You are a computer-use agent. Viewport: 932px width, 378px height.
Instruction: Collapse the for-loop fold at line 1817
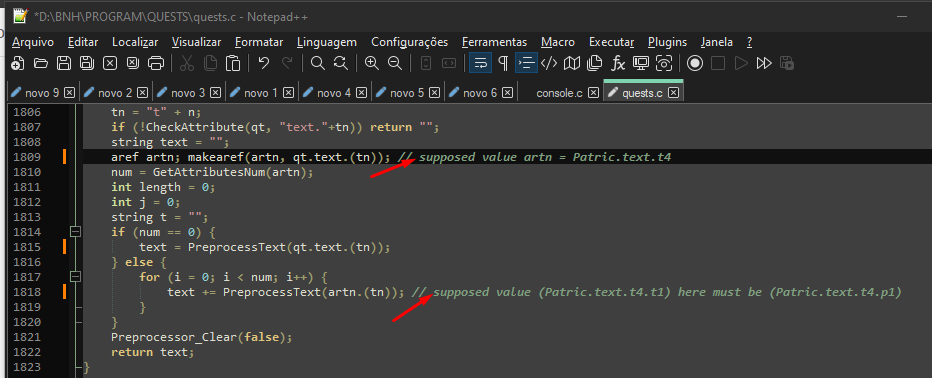pos(75,276)
